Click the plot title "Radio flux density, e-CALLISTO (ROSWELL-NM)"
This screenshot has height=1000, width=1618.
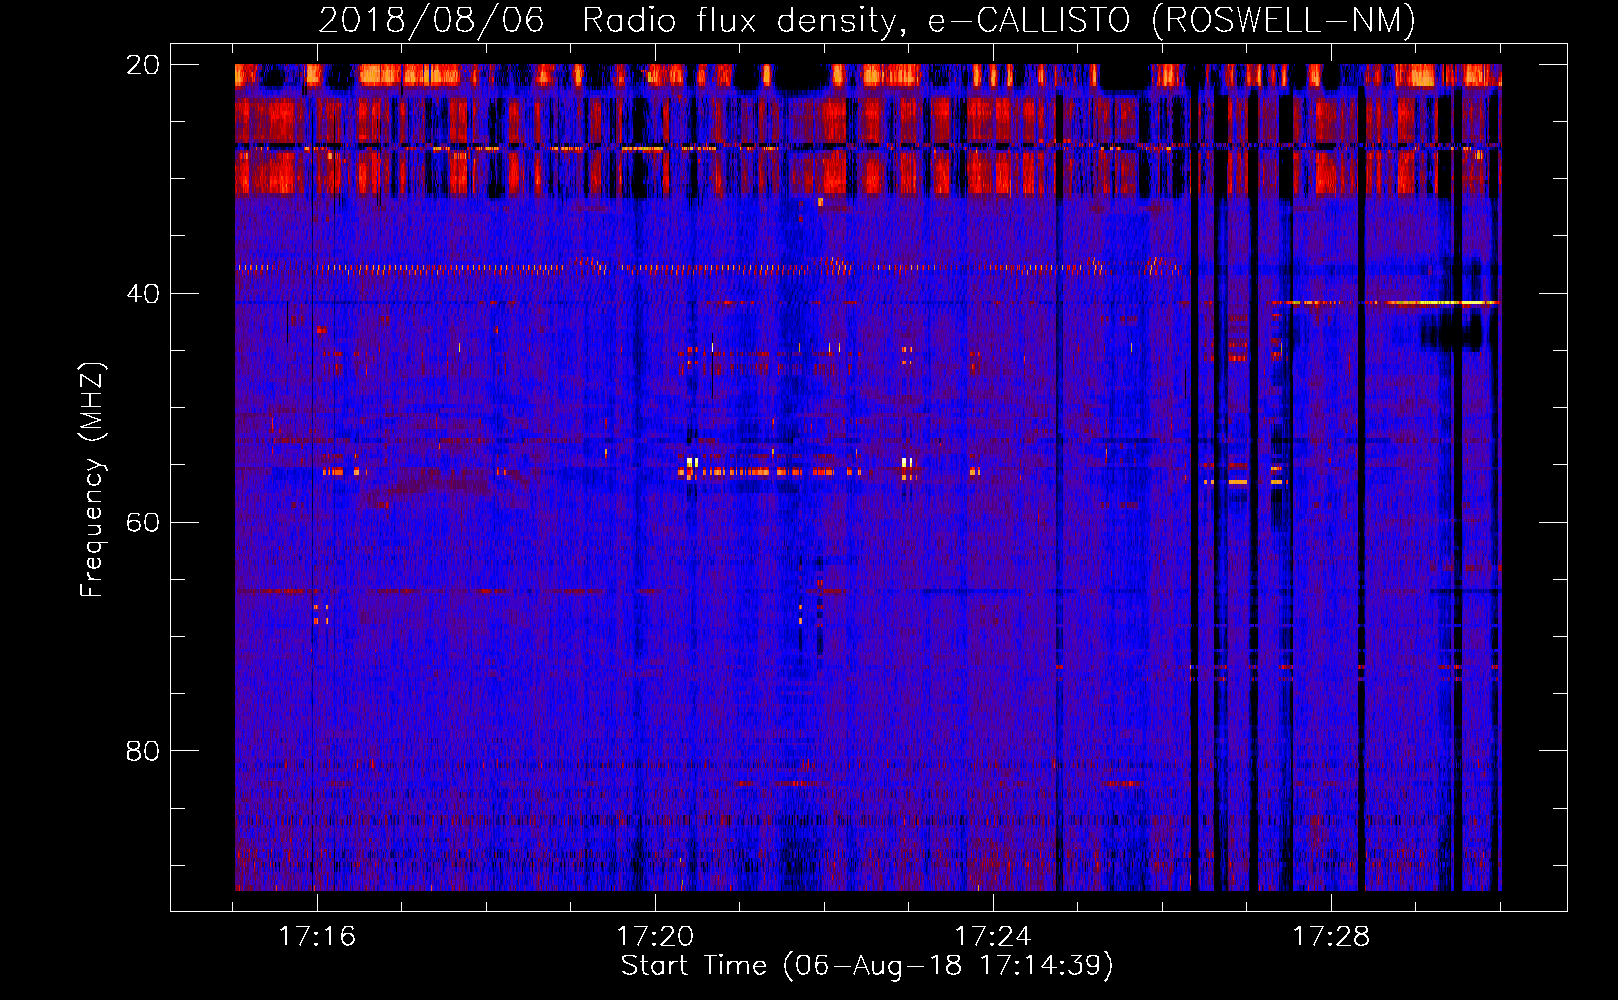pos(999,20)
